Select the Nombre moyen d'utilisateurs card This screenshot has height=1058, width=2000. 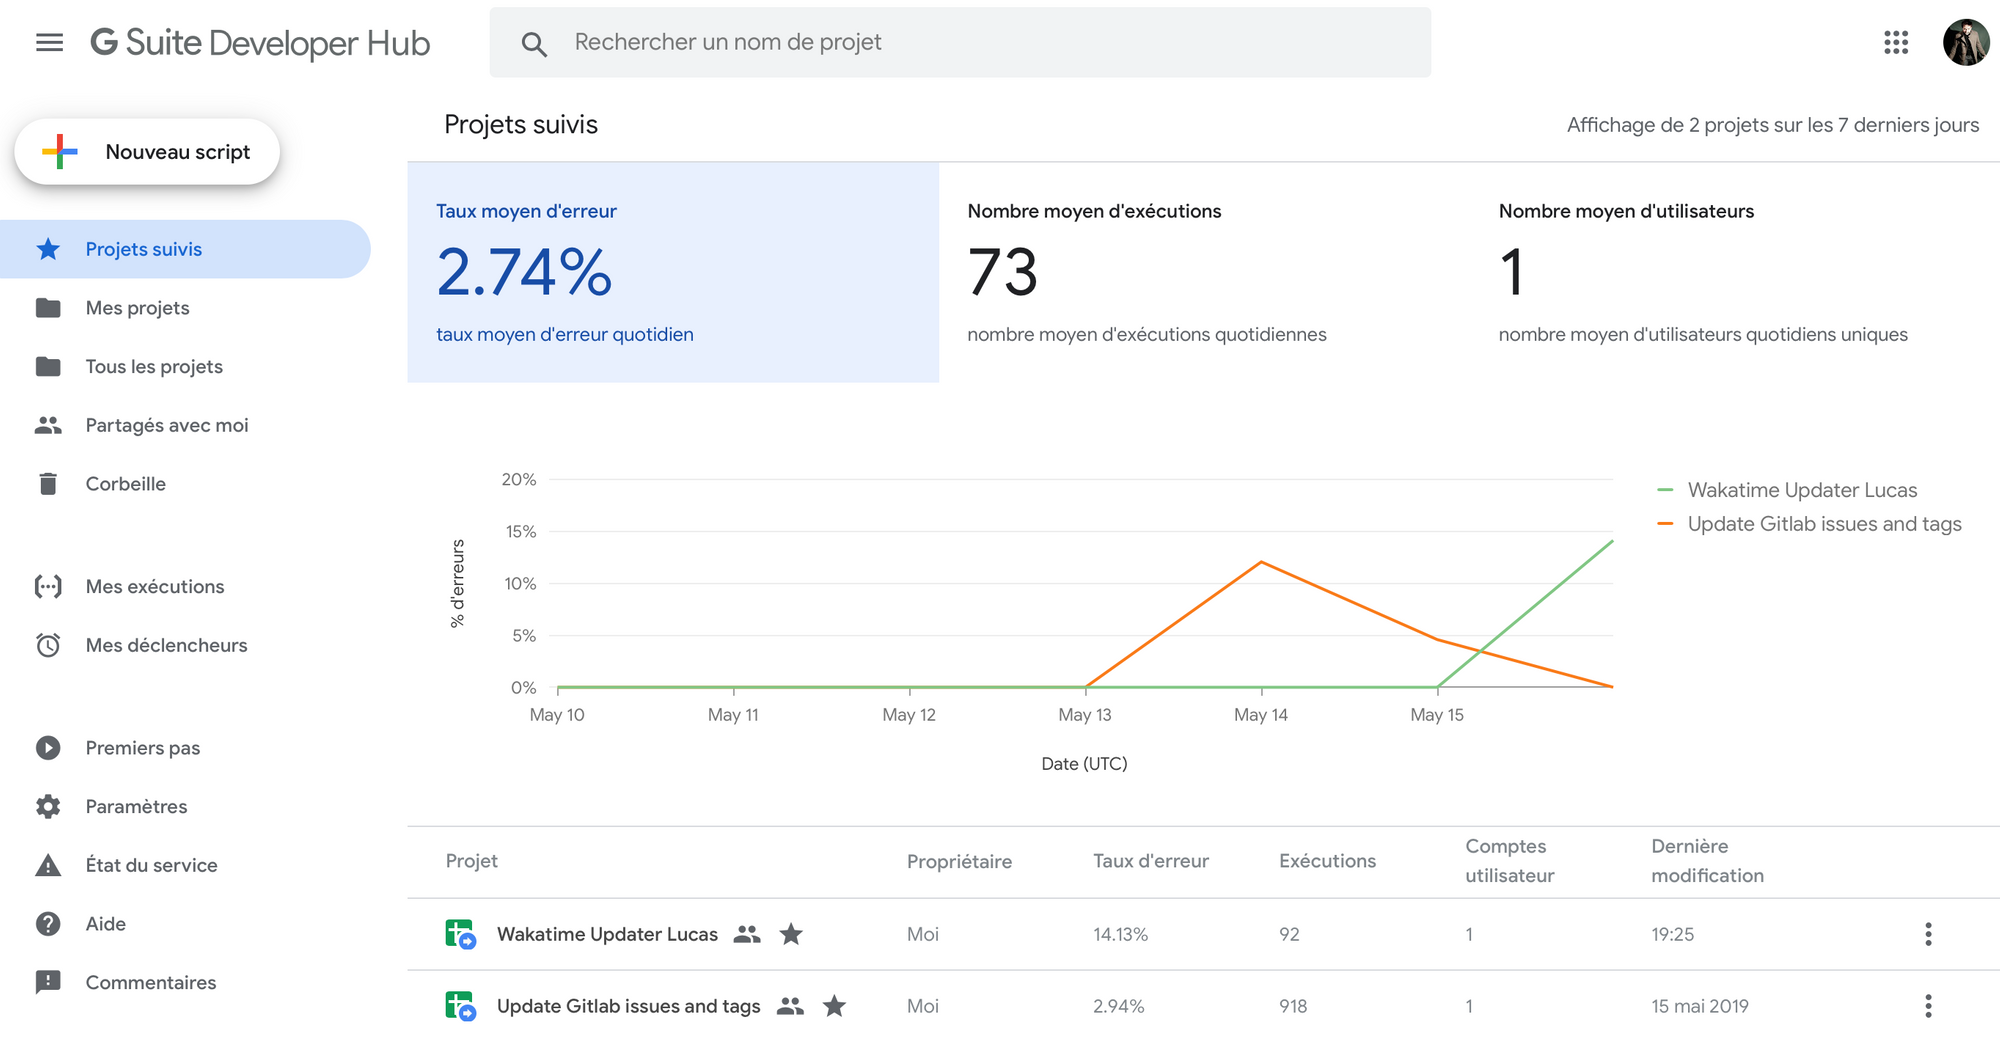(1735, 272)
